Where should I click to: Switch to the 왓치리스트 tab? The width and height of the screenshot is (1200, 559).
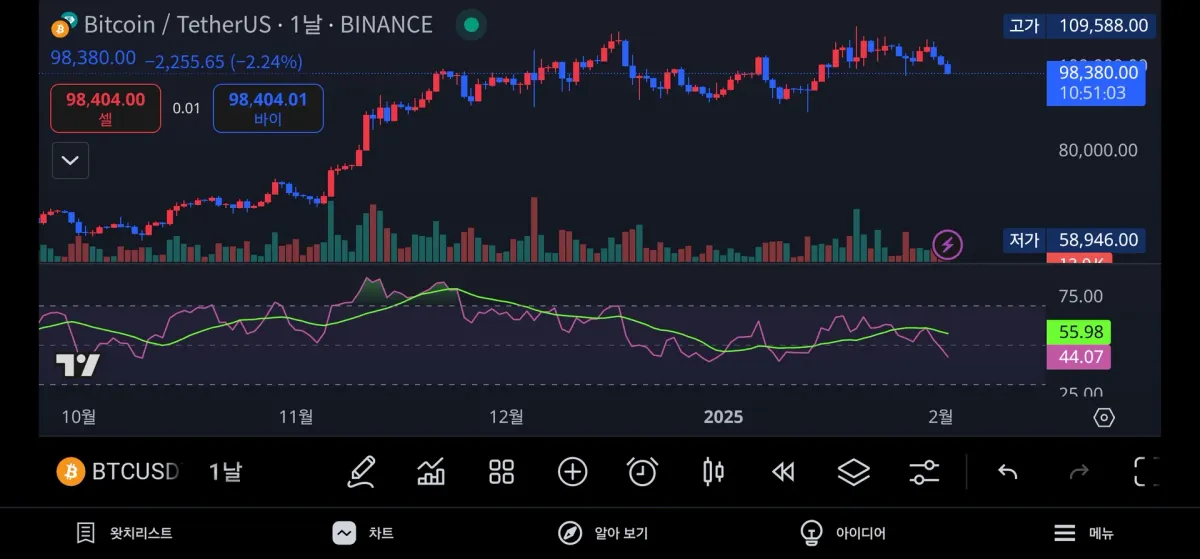(125, 533)
